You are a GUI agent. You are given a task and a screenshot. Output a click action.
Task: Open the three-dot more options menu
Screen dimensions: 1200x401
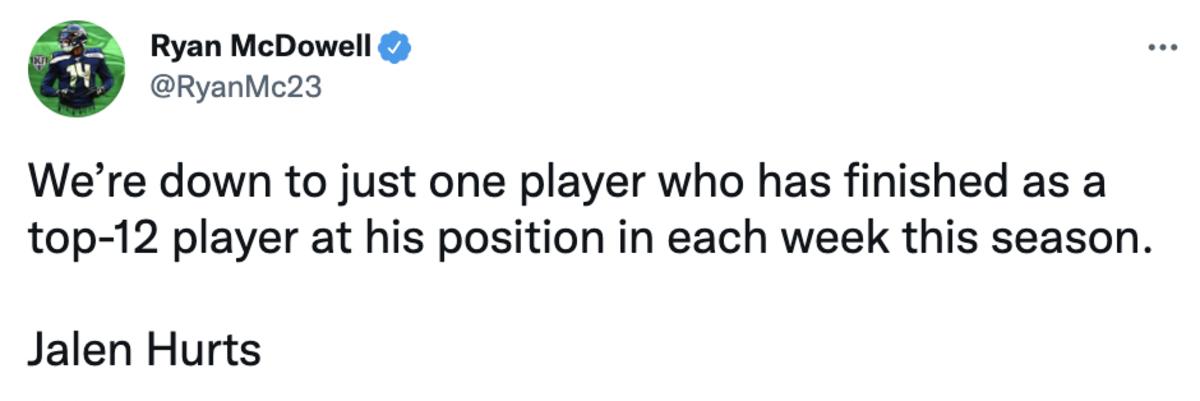[1163, 47]
